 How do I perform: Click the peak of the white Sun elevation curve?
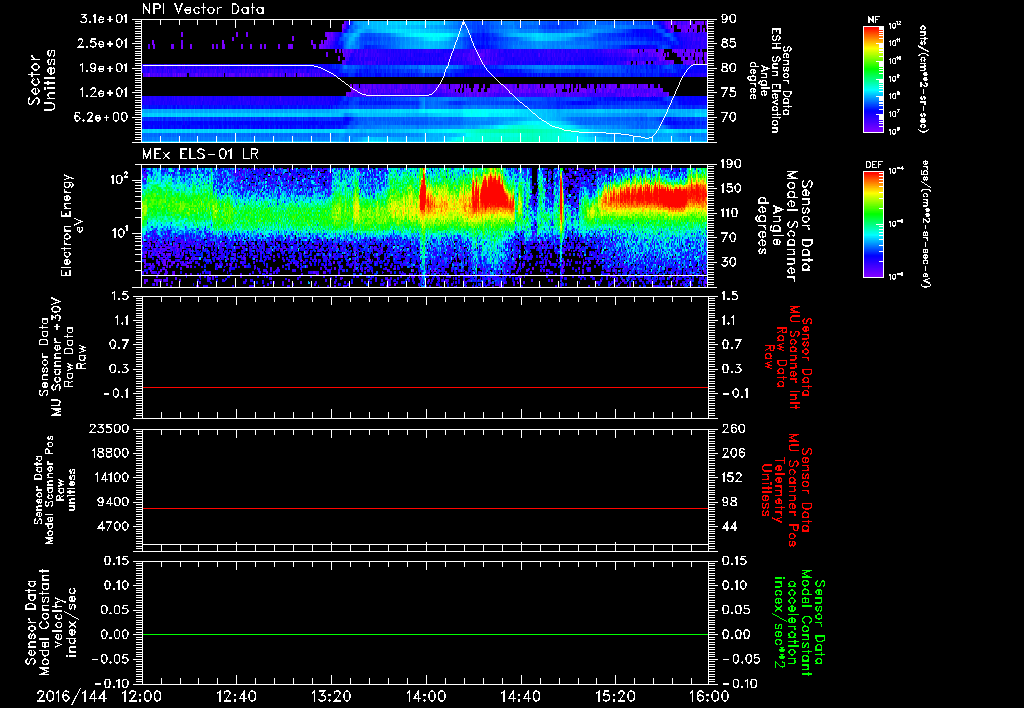464,21
